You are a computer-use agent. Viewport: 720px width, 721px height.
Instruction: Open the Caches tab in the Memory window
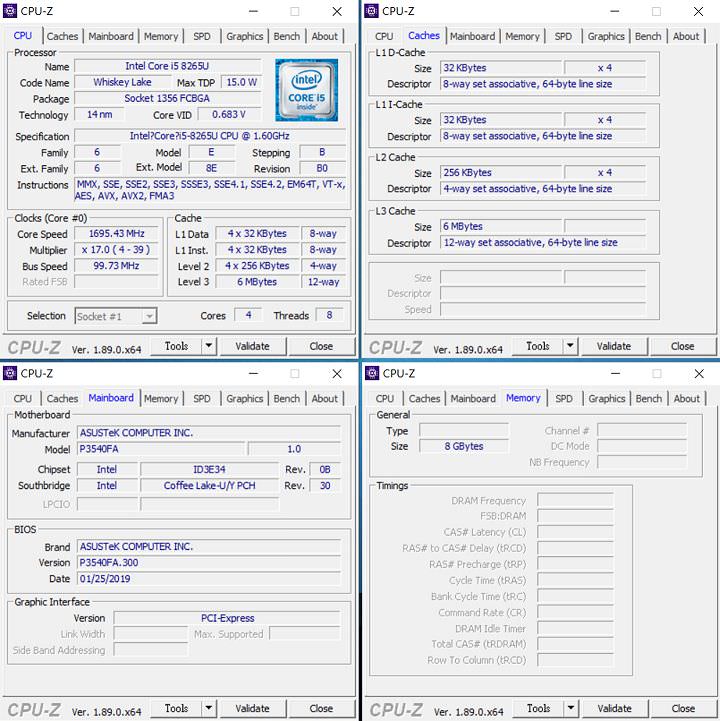(x=424, y=399)
